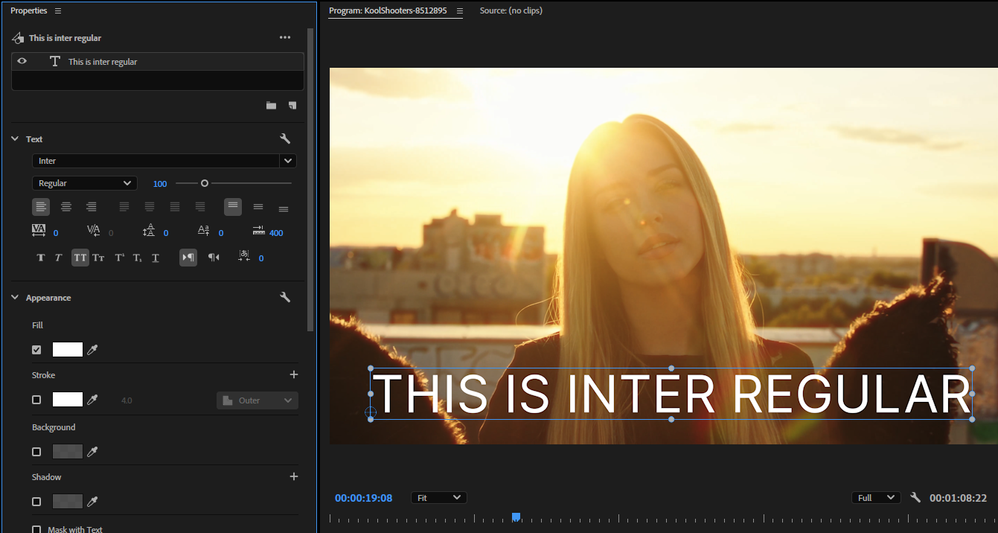The height and width of the screenshot is (533, 998).
Task: Open the Properties panel menu
Action: click(58, 11)
